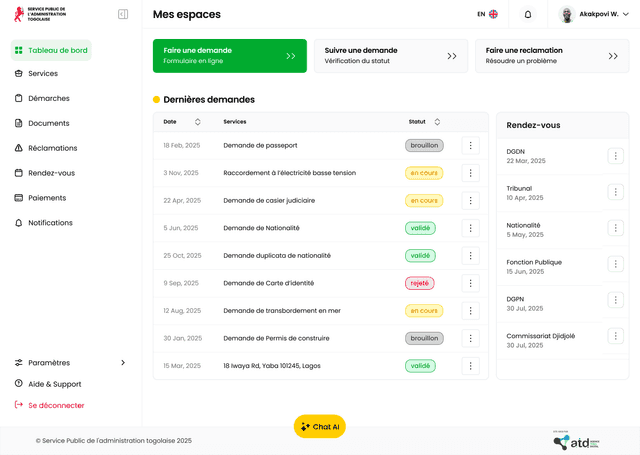The image size is (640, 455).
Task: Open the notifications bell in header
Action: (x=528, y=14)
